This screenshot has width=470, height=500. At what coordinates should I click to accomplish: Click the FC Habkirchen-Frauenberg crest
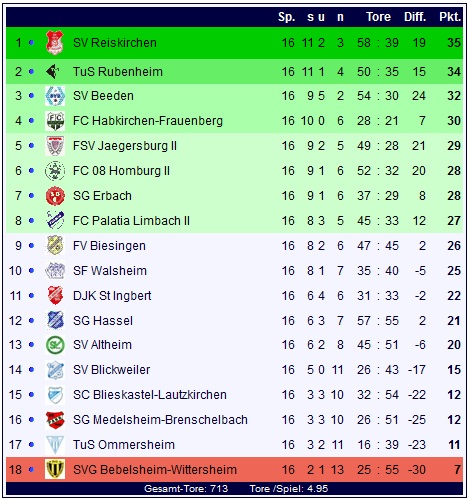point(55,121)
